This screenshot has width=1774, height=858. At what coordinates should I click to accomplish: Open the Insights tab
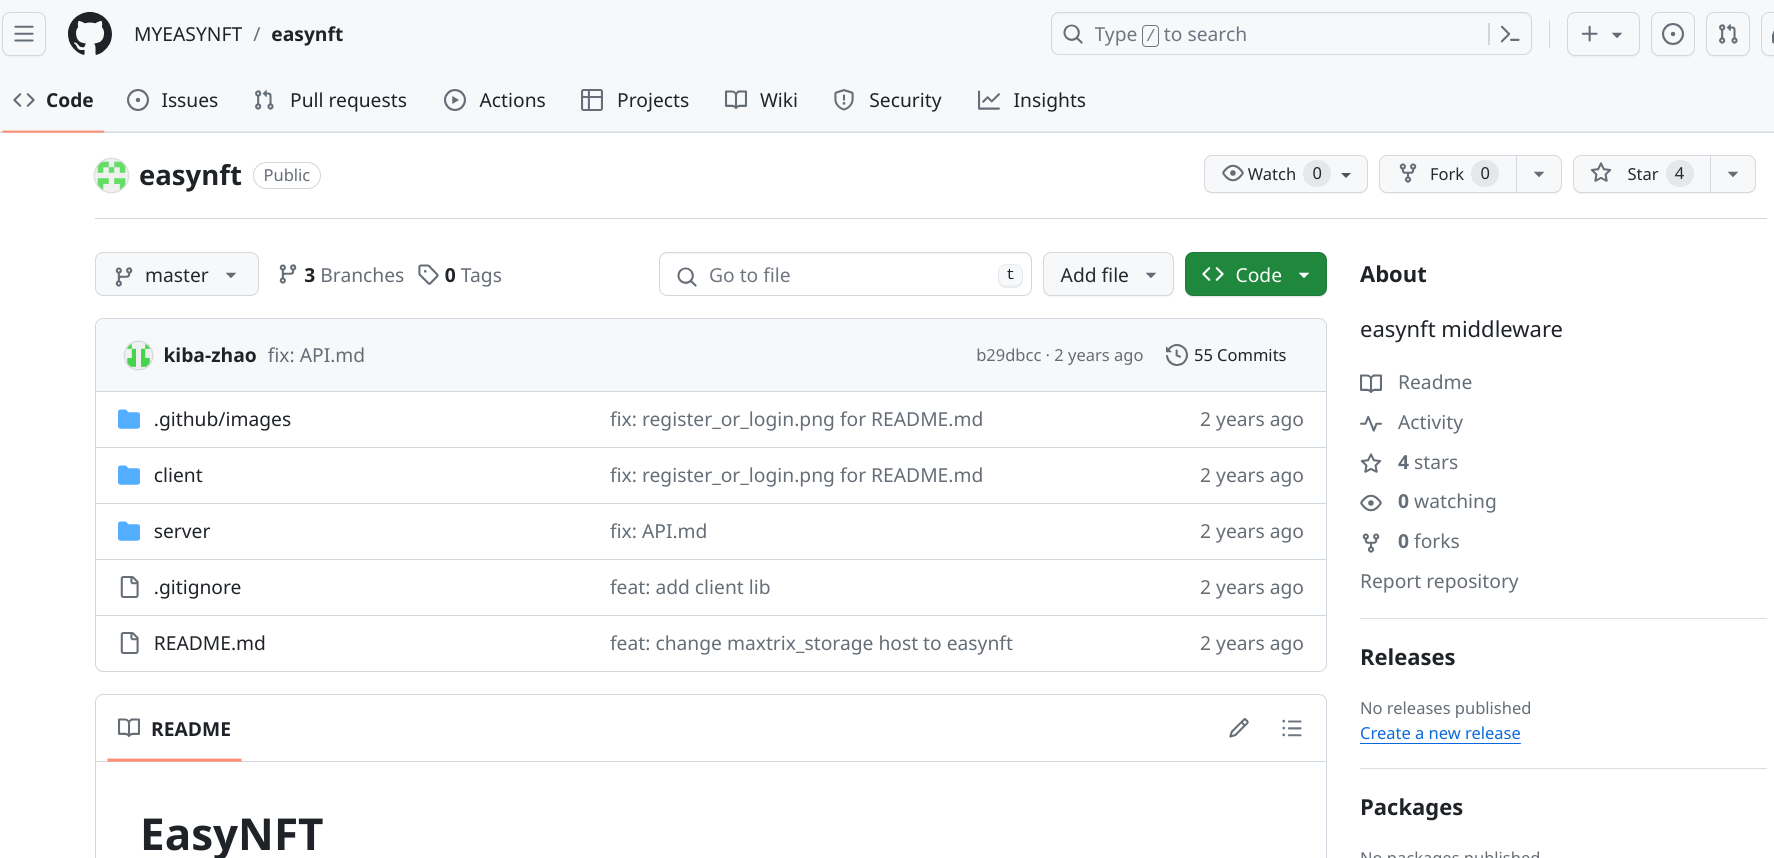[1031, 100]
